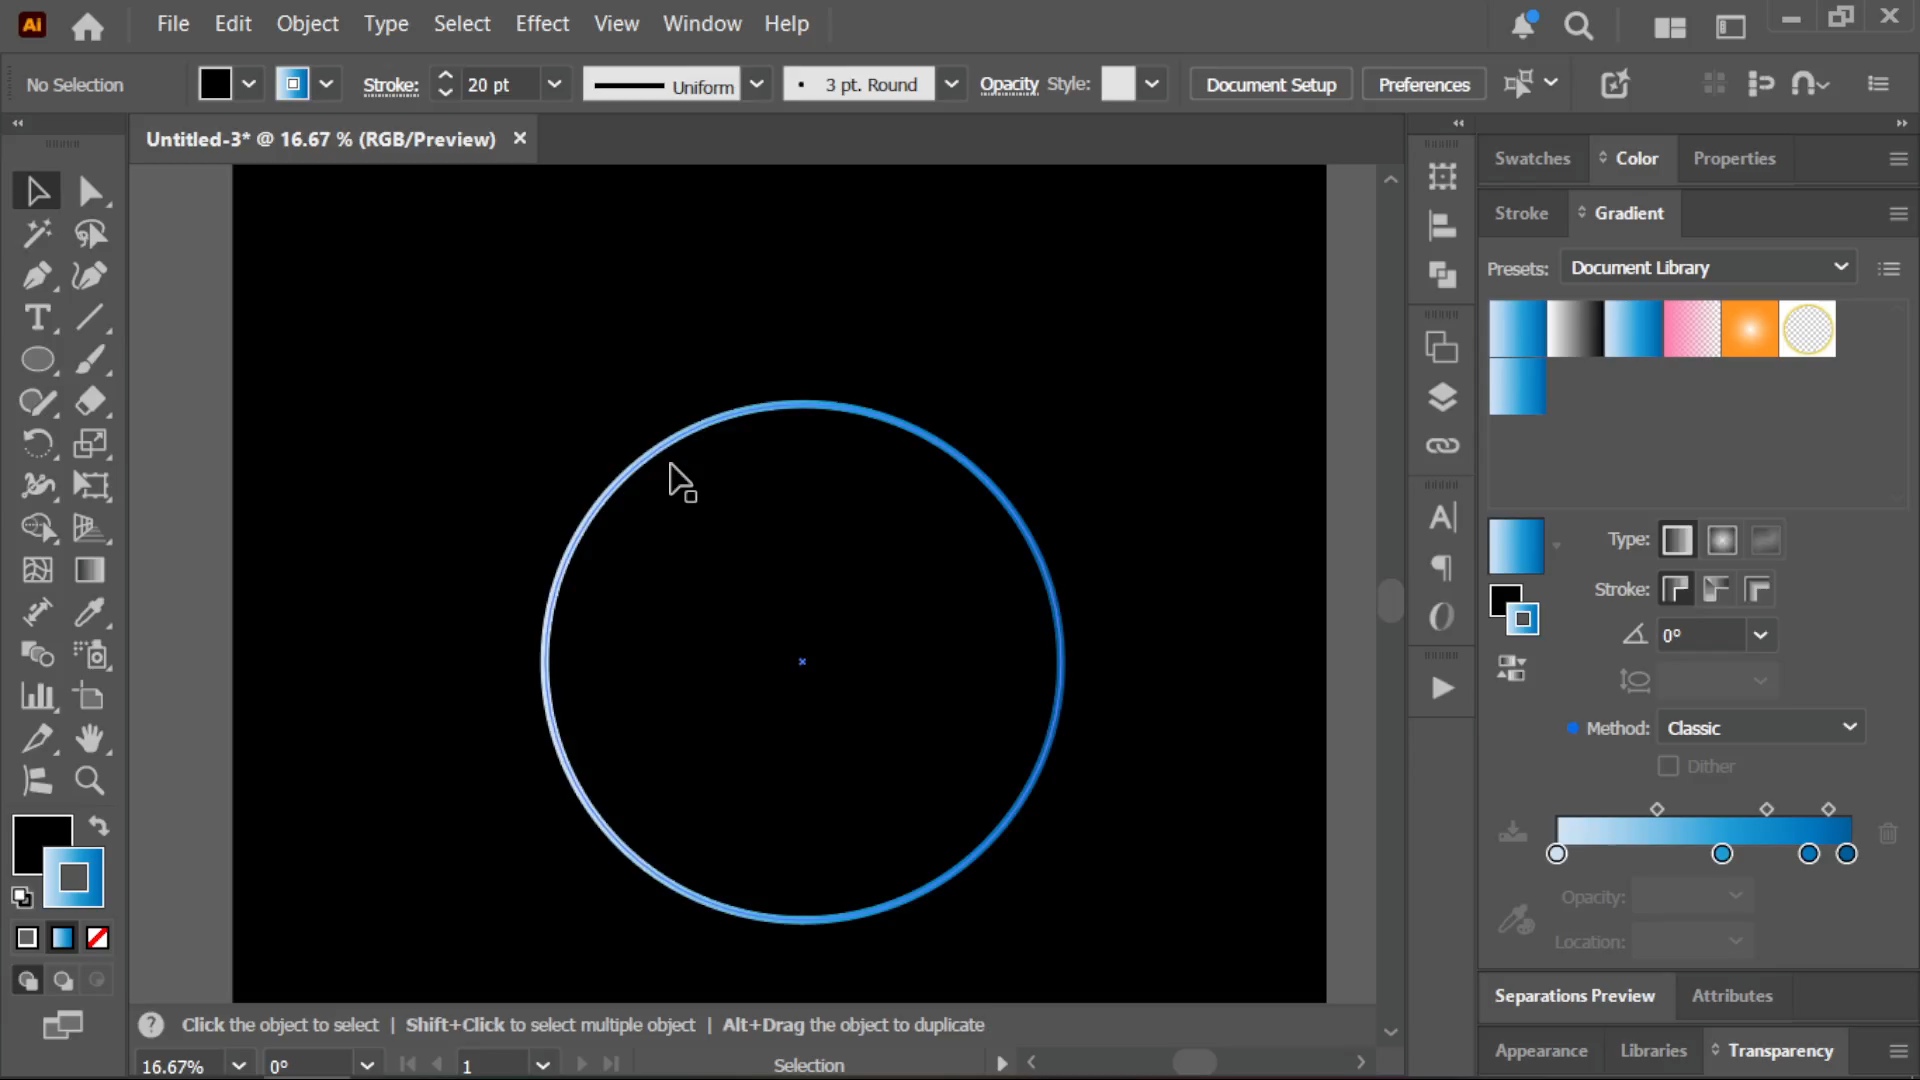Open the Object menu
This screenshot has height=1080, width=1920.
coord(307,23)
